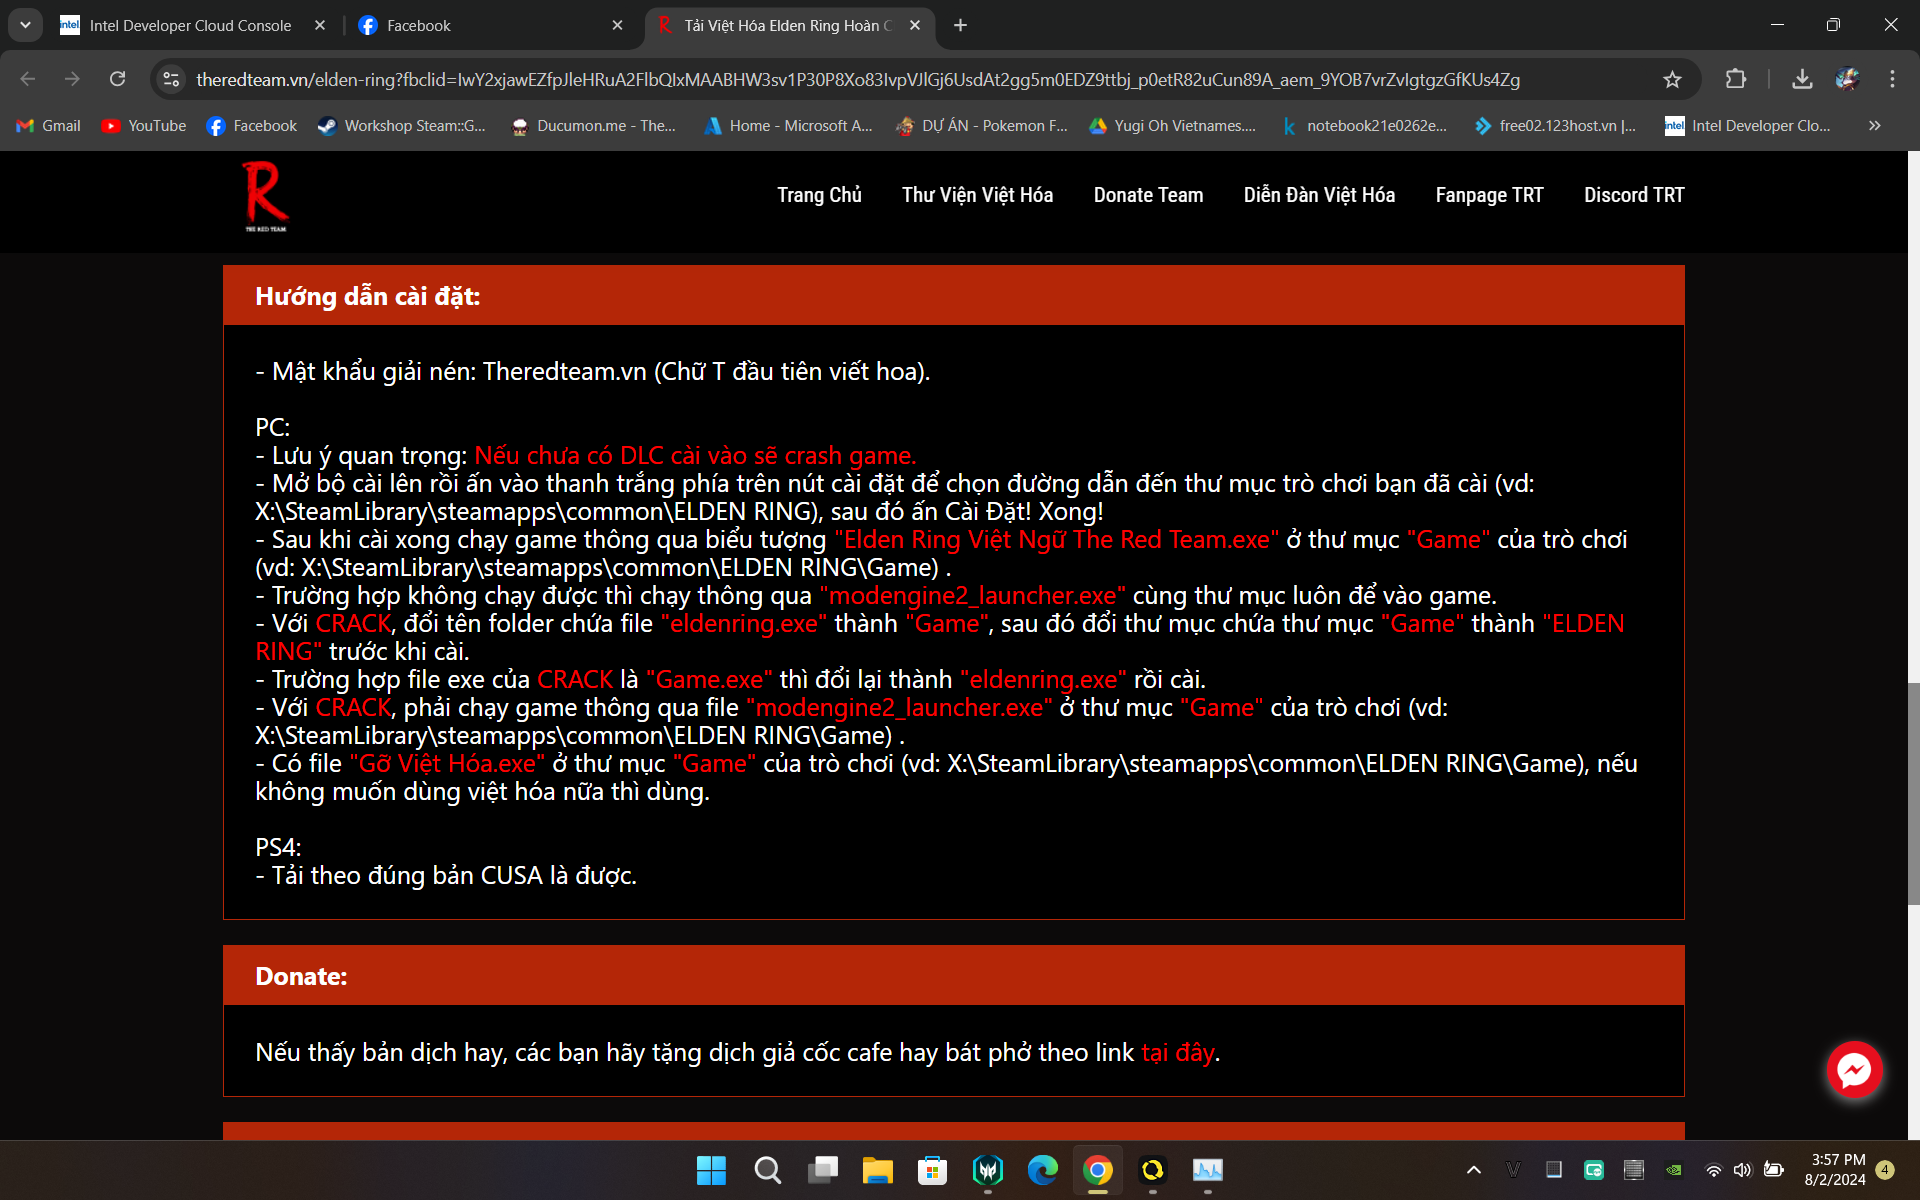This screenshot has height=1200, width=1920.
Task: Open clock and date panel
Action: 1837,1170
